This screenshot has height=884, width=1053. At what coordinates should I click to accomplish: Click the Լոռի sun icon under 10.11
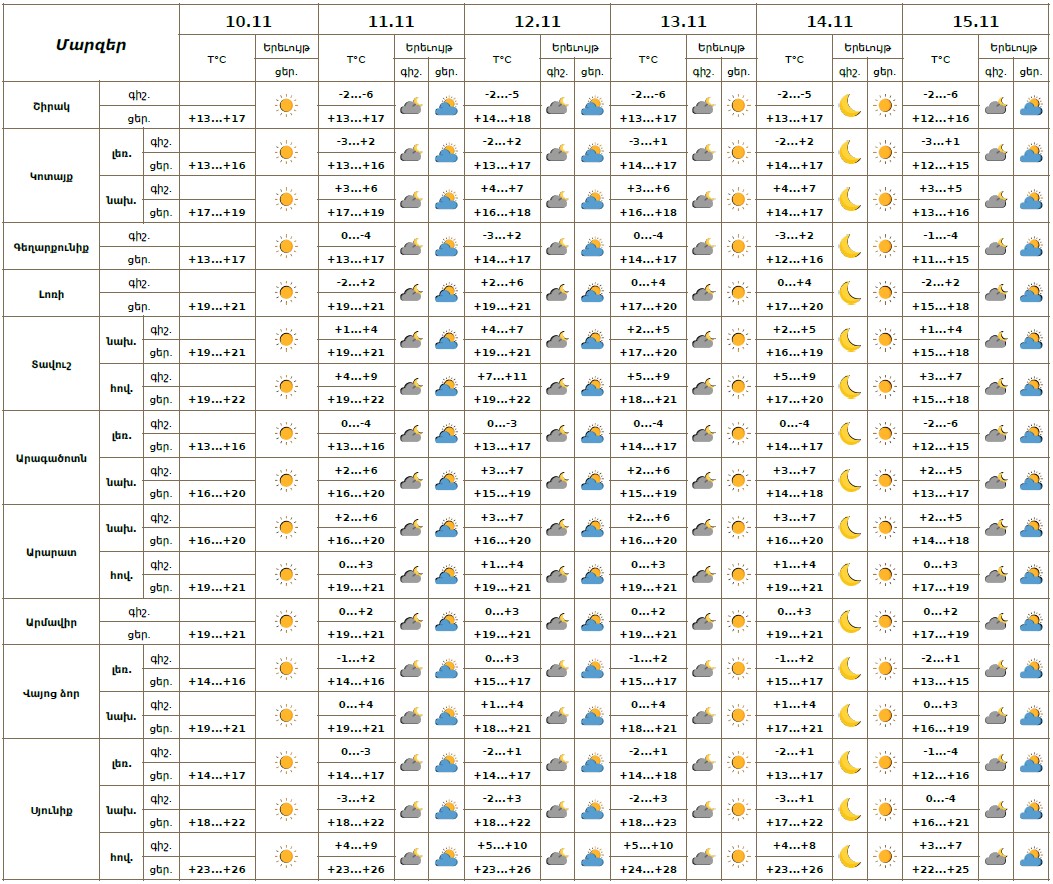click(x=286, y=293)
